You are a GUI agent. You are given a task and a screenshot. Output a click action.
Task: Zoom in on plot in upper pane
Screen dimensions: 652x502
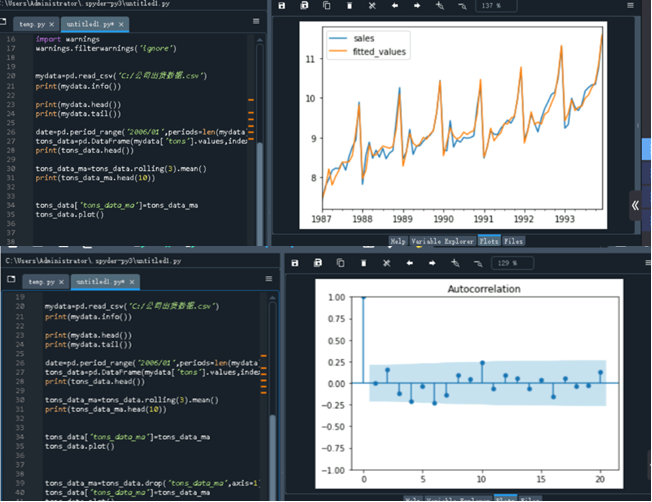pos(440,5)
